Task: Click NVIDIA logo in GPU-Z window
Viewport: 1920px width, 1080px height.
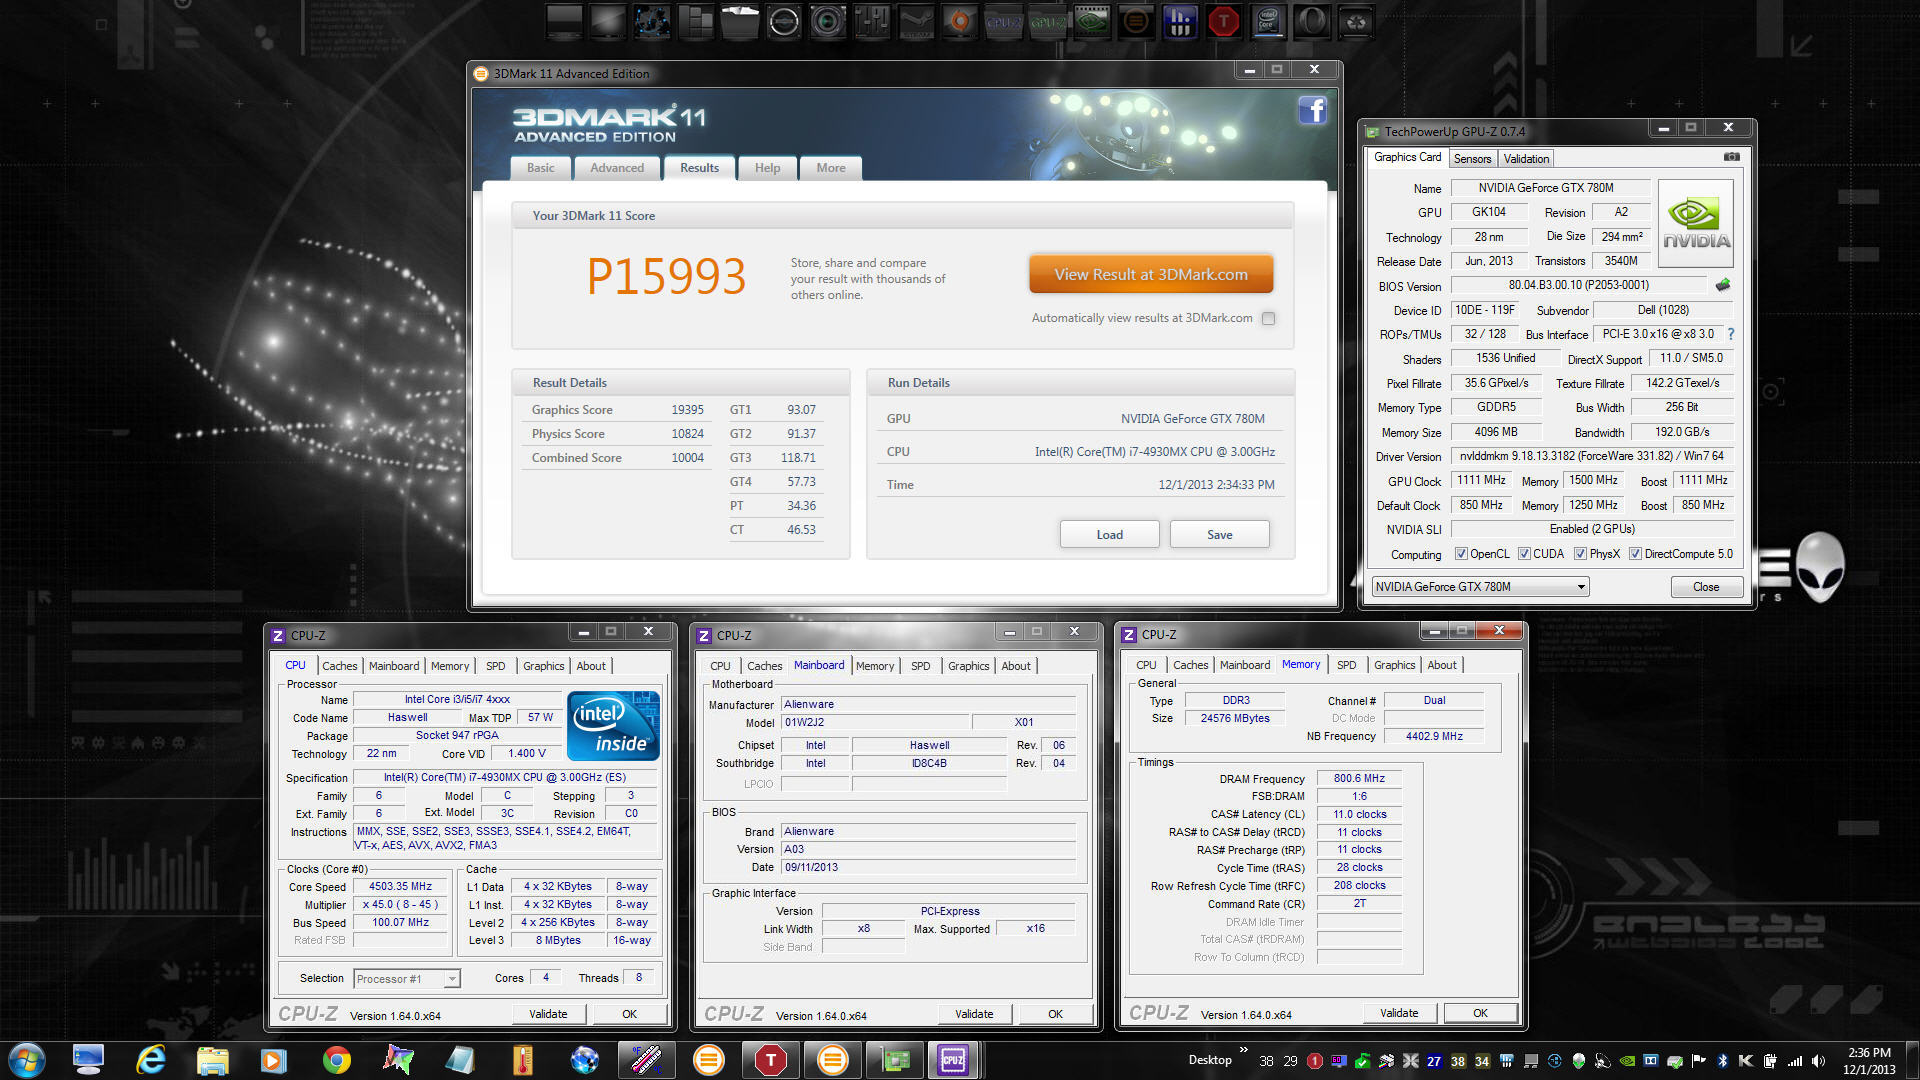Action: [1696, 224]
